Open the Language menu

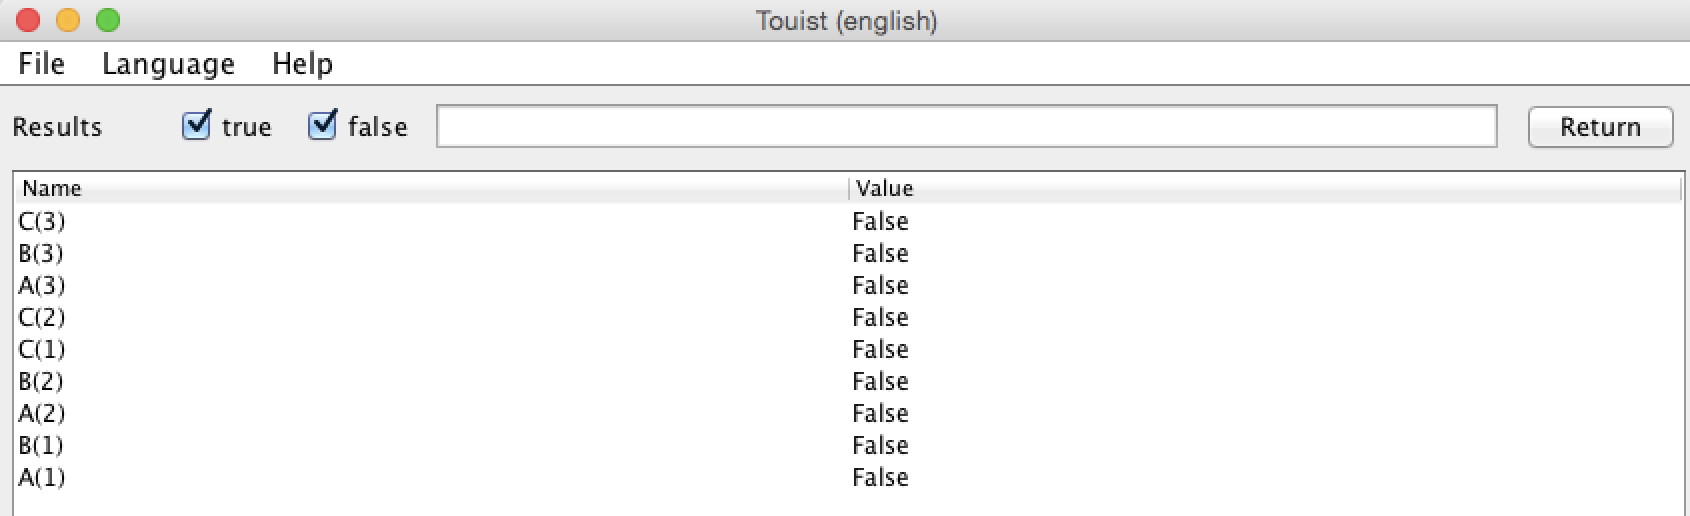pos(168,64)
